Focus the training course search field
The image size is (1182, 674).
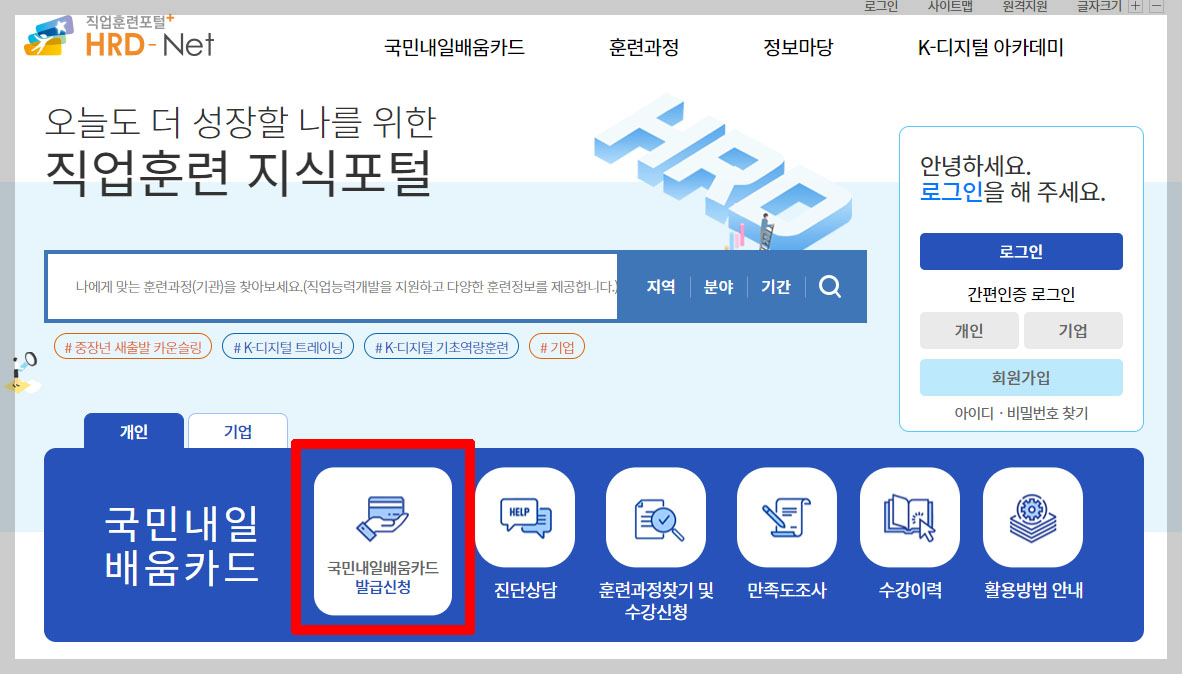click(332, 286)
